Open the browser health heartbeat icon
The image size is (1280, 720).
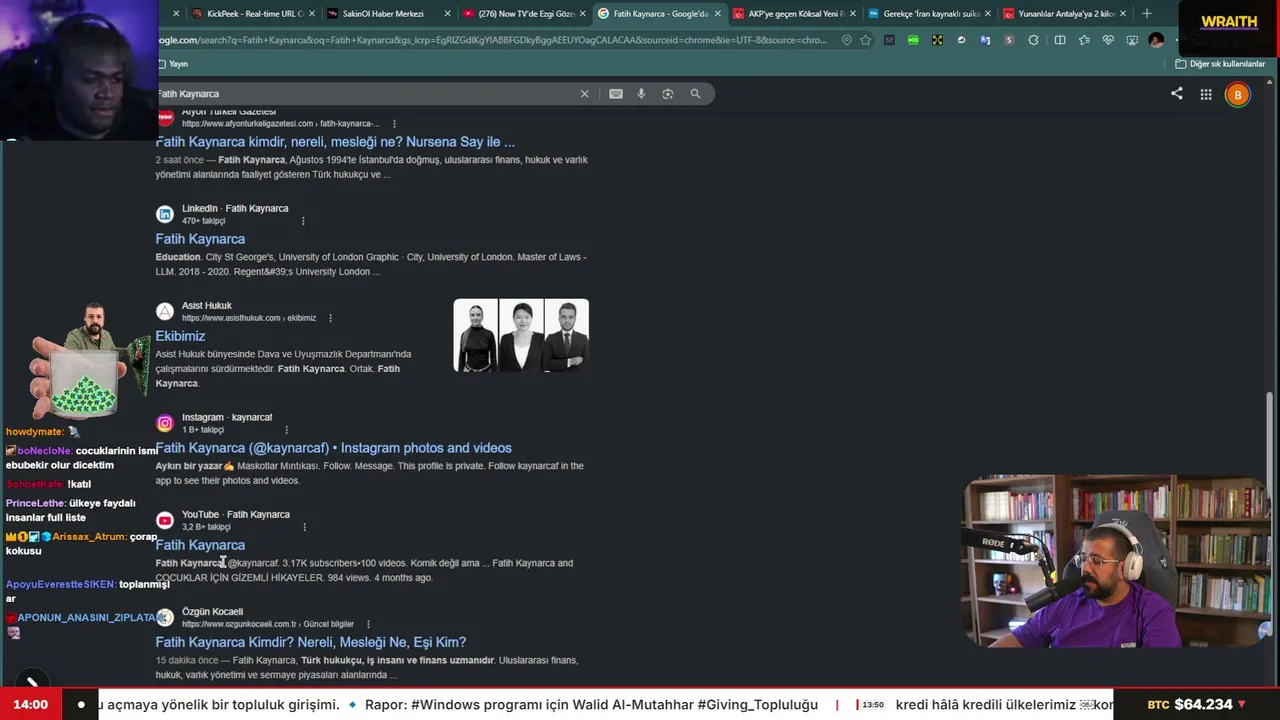pyautogui.click(x=1108, y=40)
